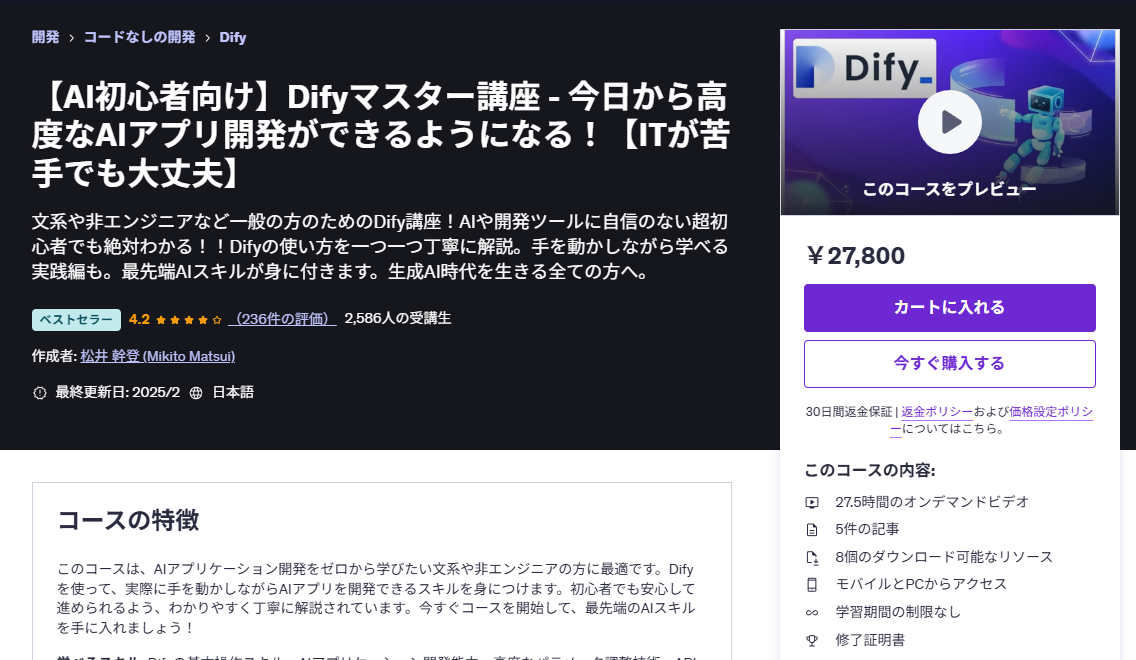Image resolution: width=1136 pixels, height=660 pixels.
Task: Open the コードなしの開発 breadcrumb link
Action: pyautogui.click(x=140, y=37)
